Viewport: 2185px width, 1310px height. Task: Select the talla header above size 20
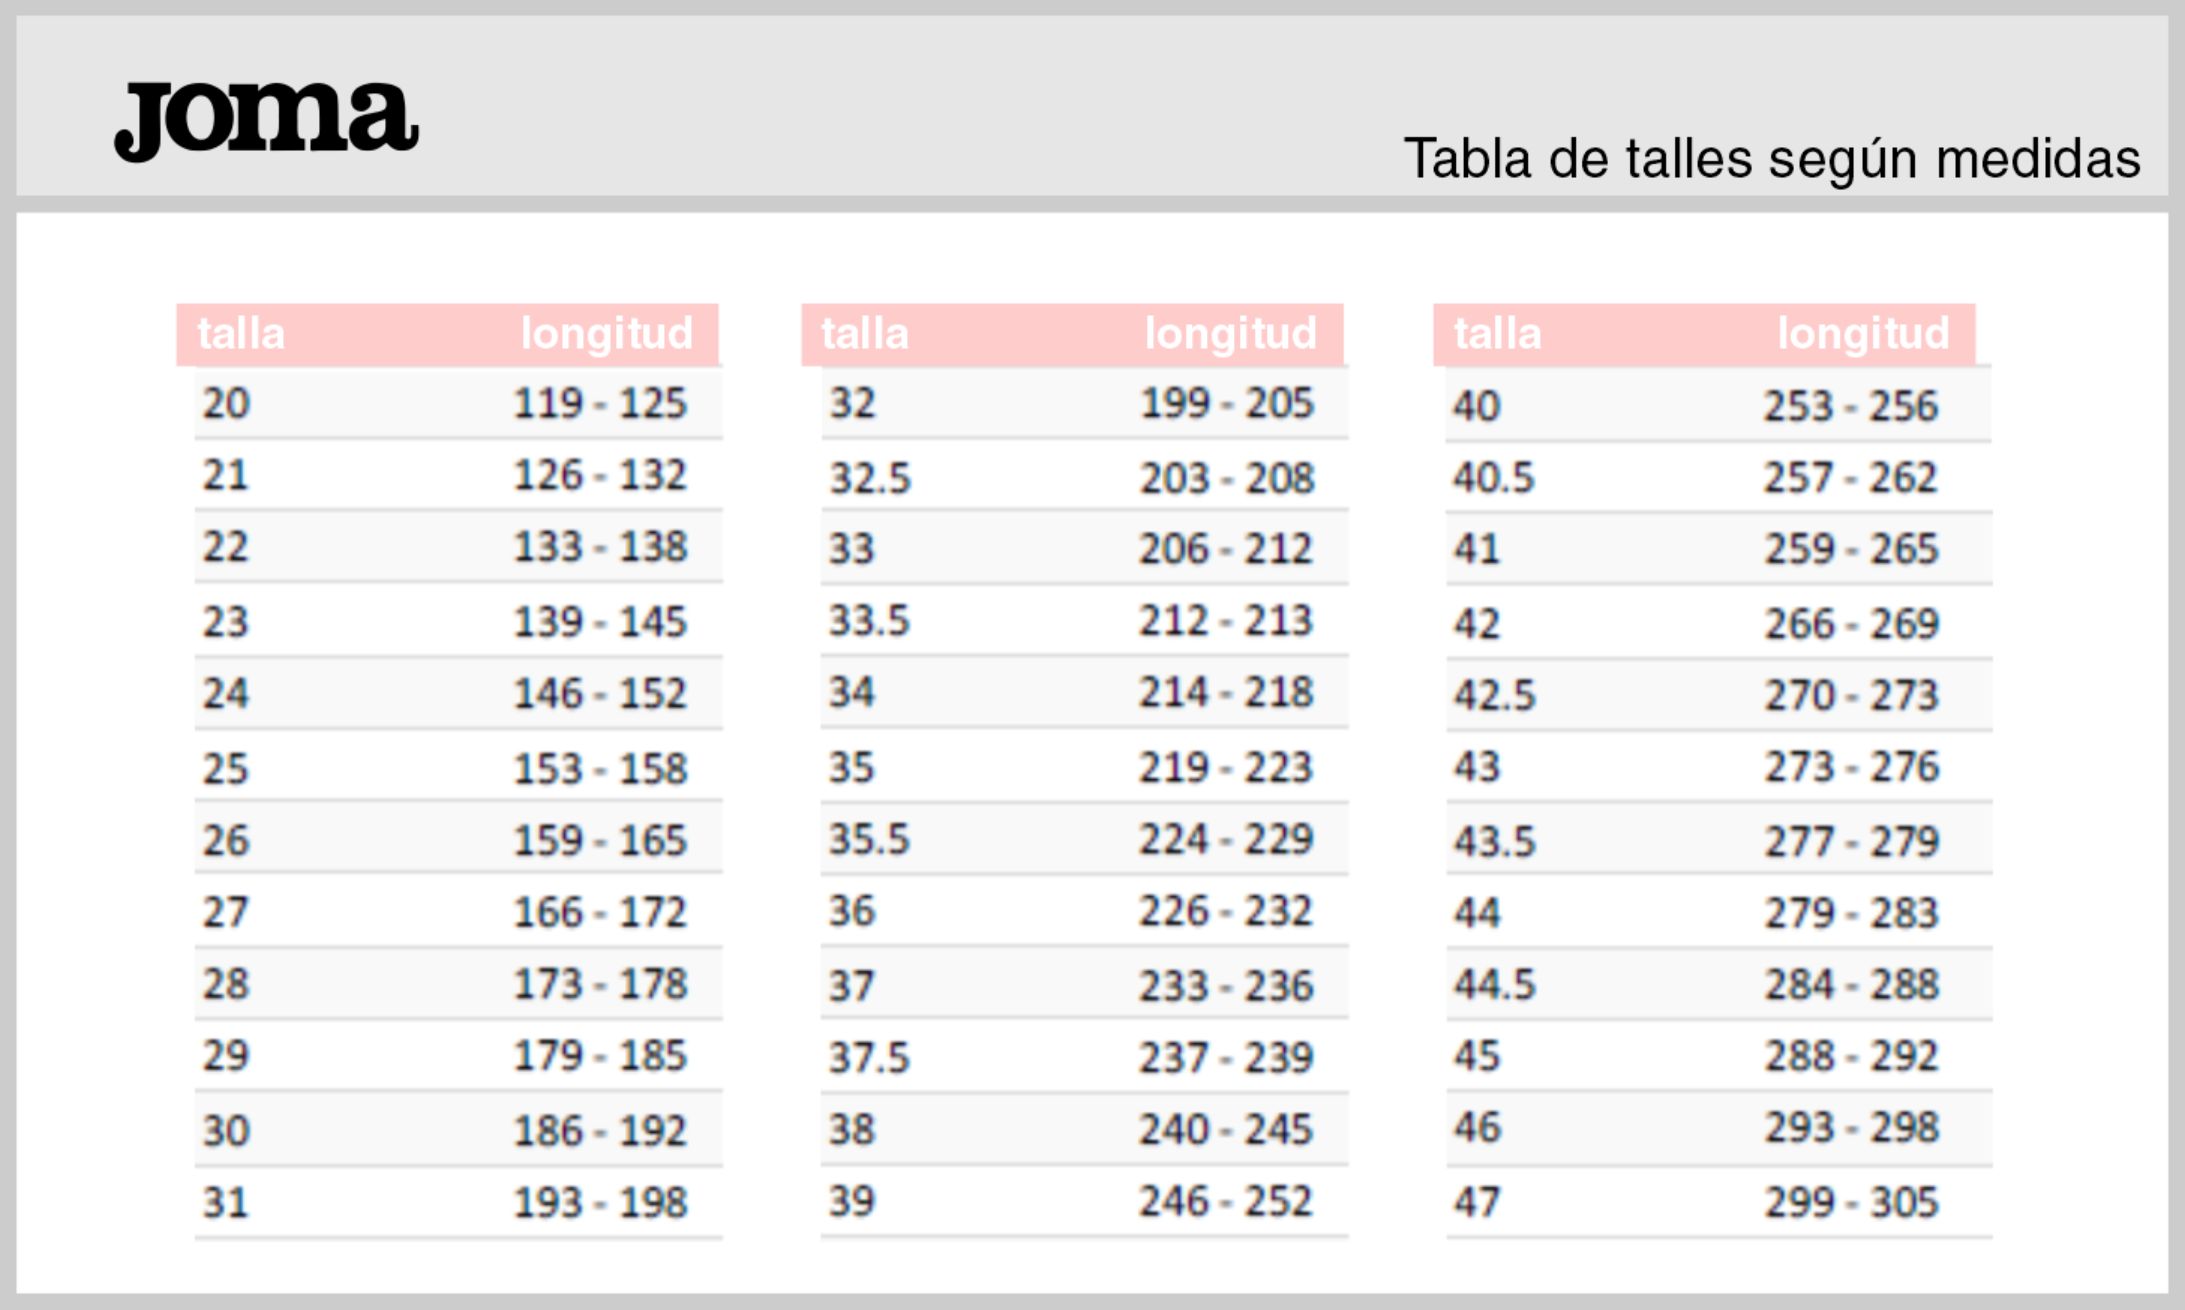(x=241, y=334)
